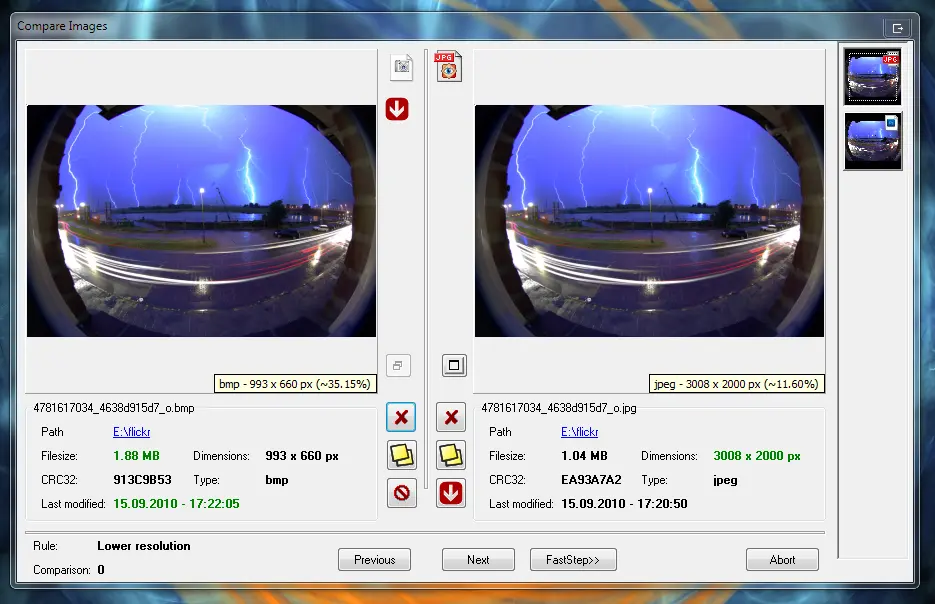Screen dimensions: 935x604
Task: Open right JPG image in viewer icon
Action: pos(448,66)
